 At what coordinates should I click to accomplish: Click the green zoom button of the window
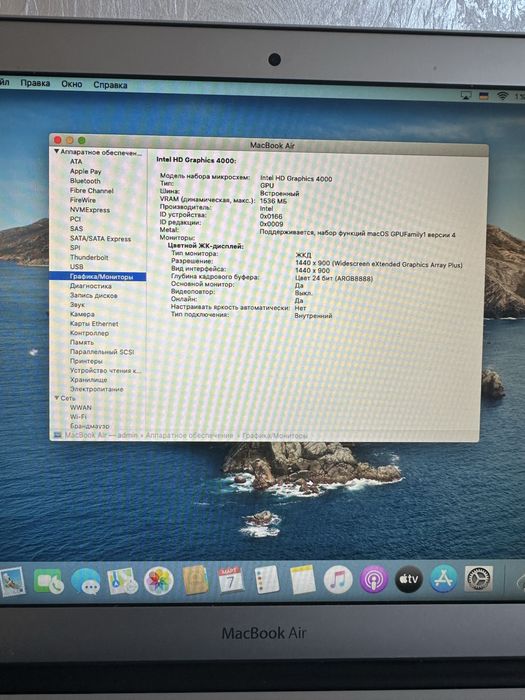click(82, 140)
